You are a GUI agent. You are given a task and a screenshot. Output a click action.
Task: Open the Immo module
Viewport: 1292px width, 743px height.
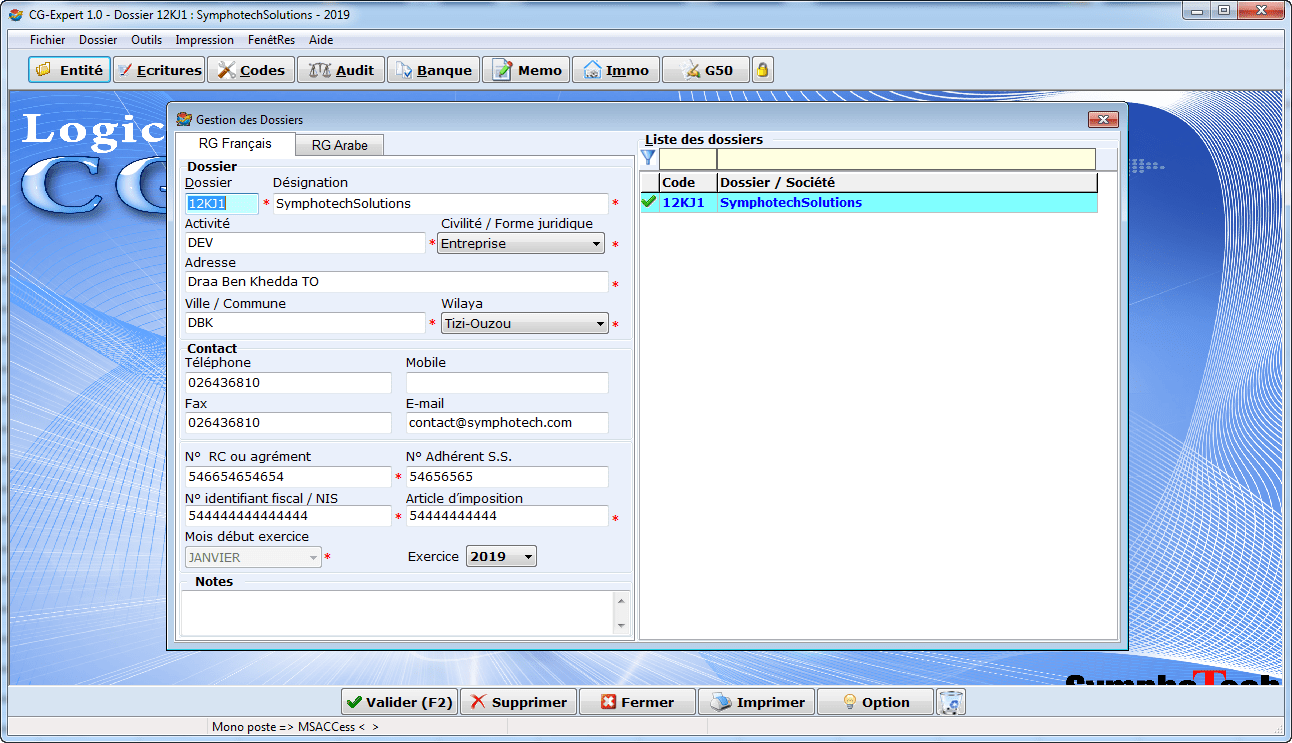(x=616, y=70)
